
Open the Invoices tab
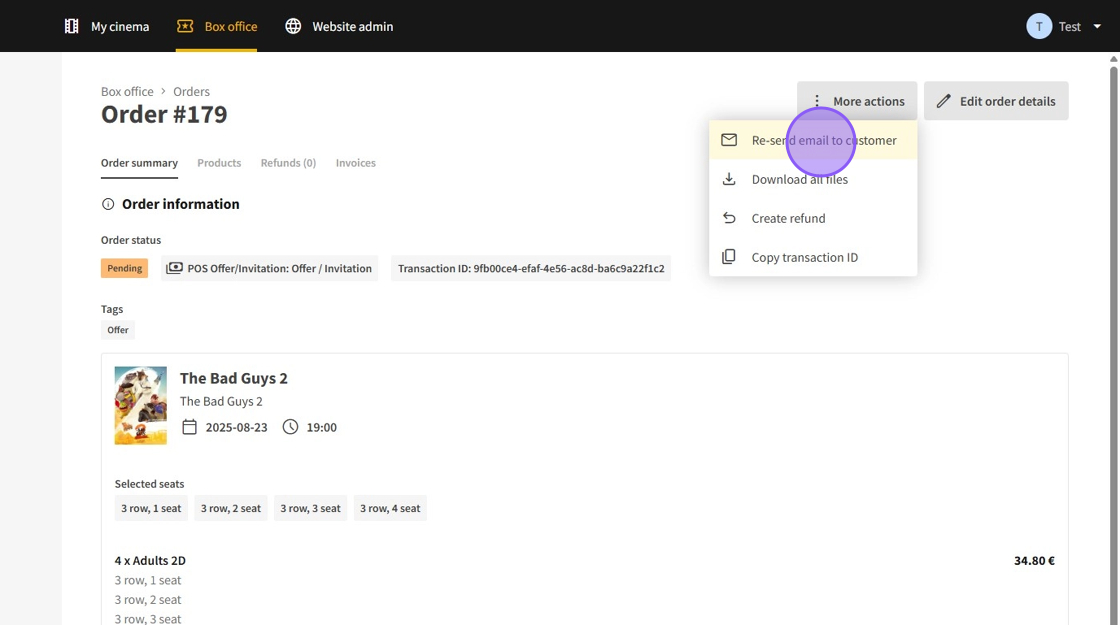click(355, 163)
